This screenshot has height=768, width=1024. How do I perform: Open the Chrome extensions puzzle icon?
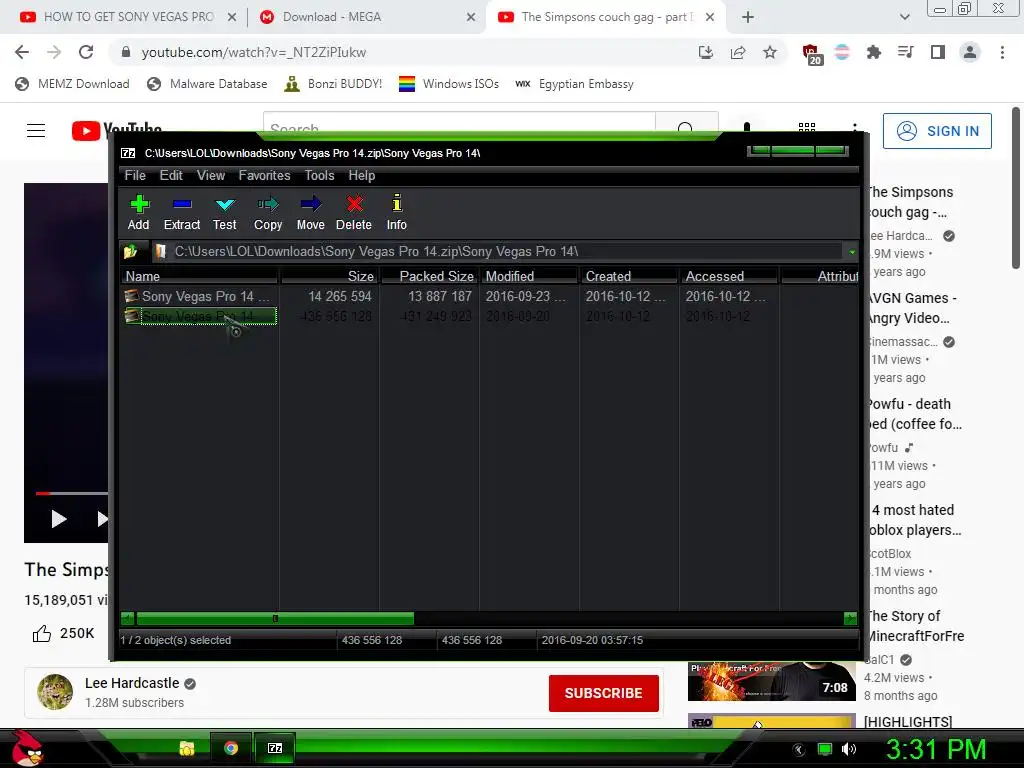pos(874,52)
